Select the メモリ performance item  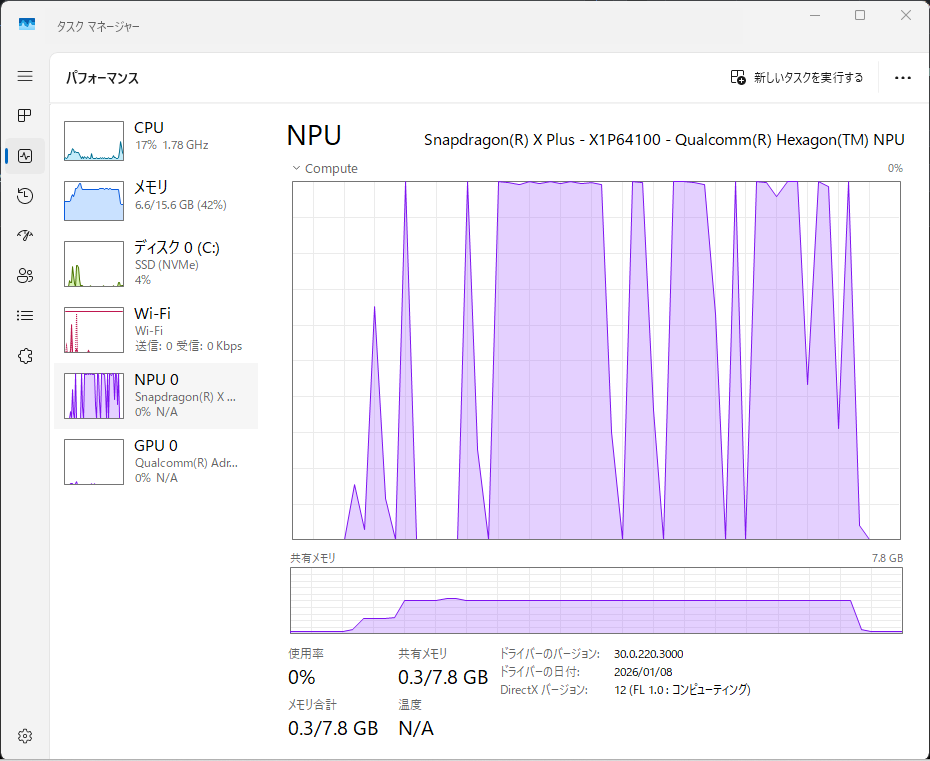tap(156, 200)
